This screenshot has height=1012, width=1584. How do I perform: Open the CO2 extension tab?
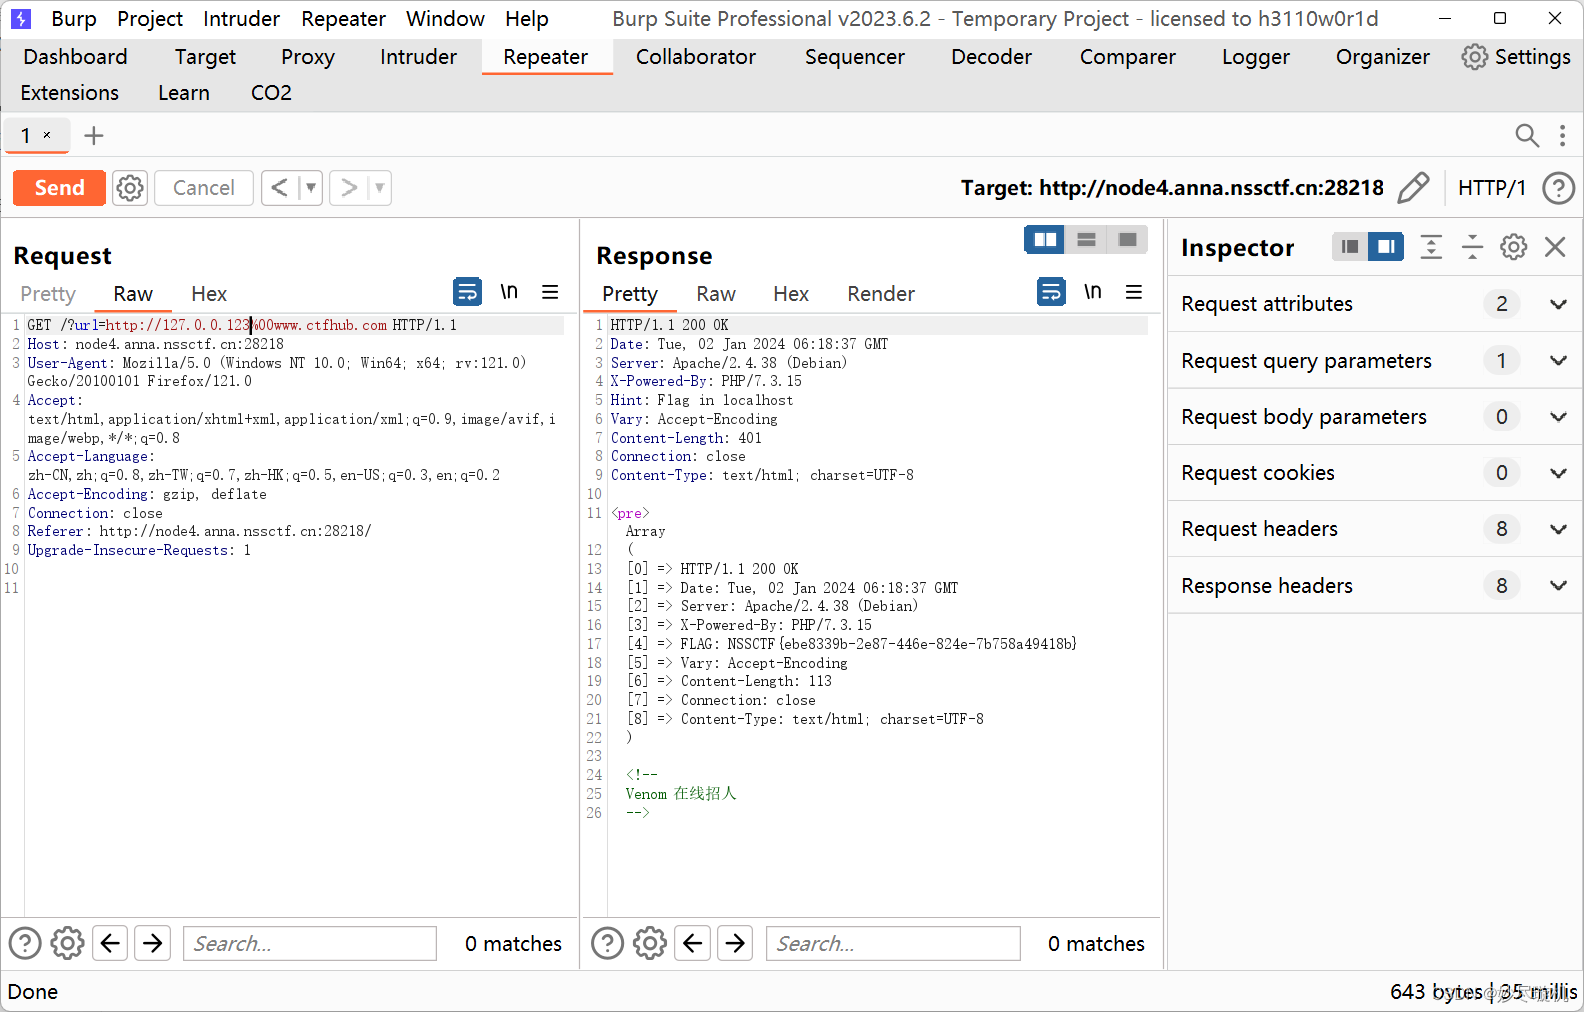[x=271, y=93]
